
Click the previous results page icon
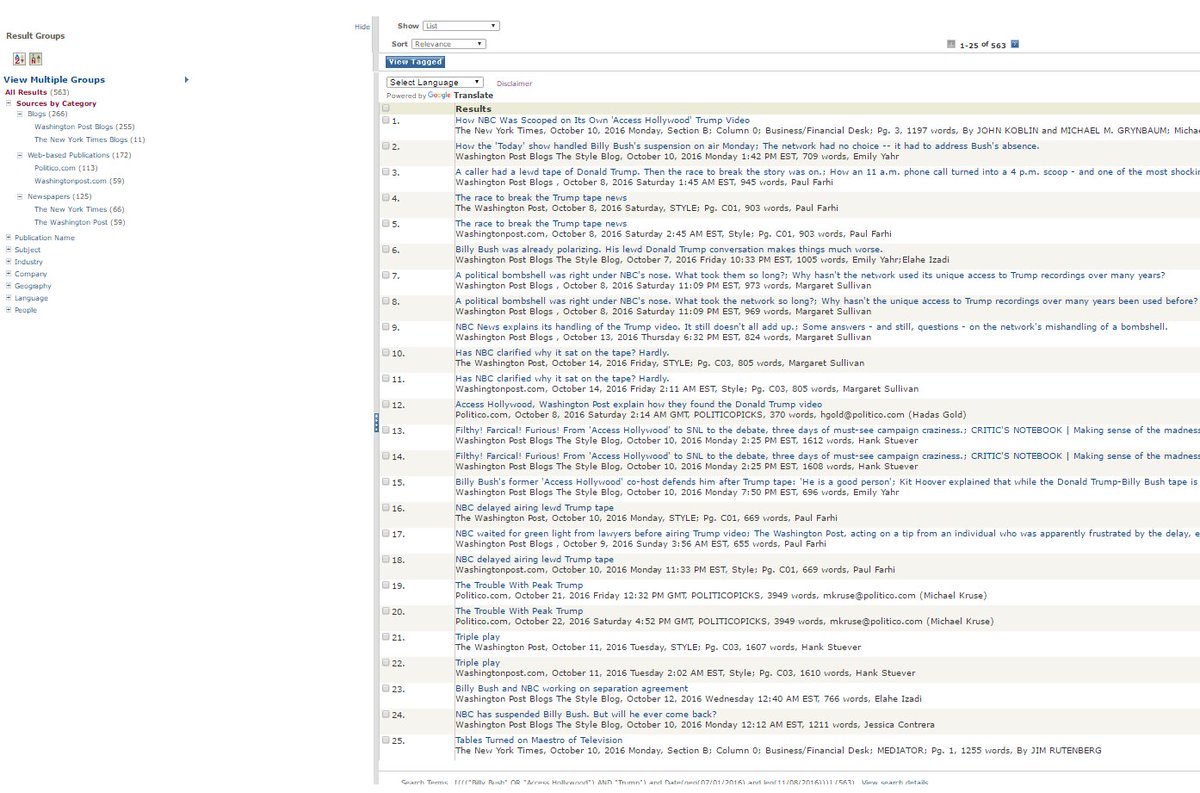(x=951, y=44)
